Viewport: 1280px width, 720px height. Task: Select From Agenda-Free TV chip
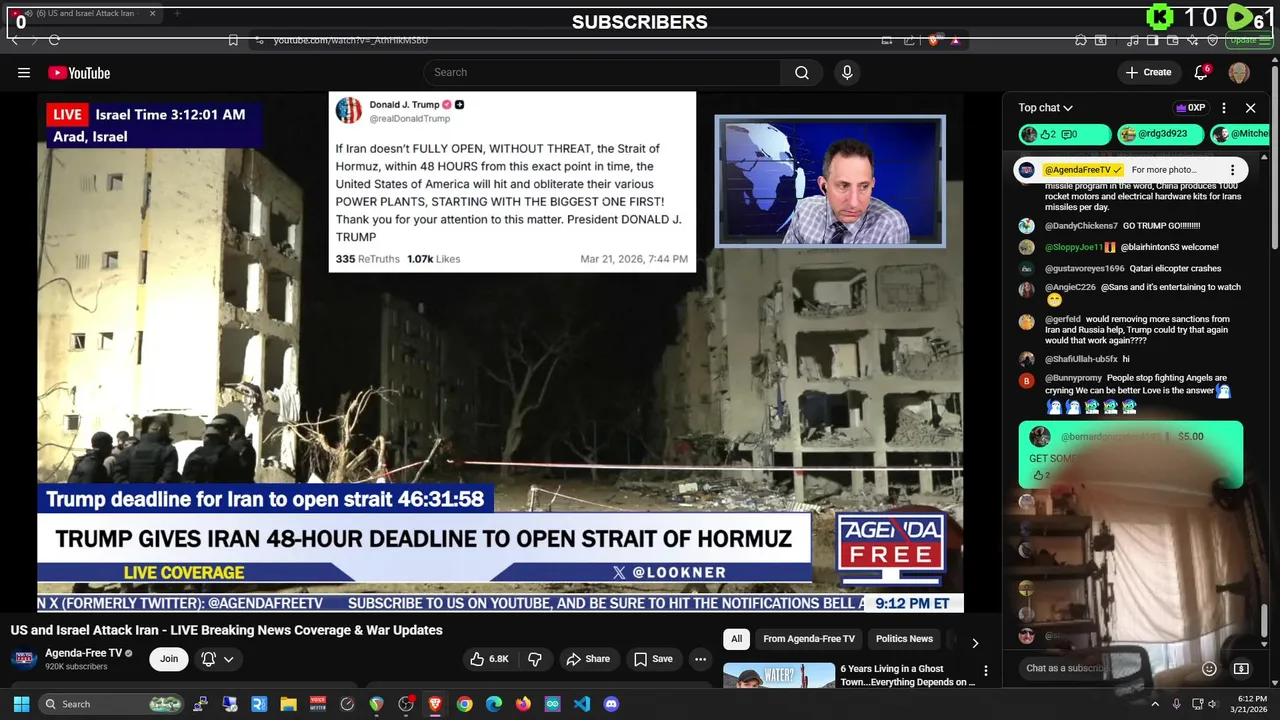point(809,639)
